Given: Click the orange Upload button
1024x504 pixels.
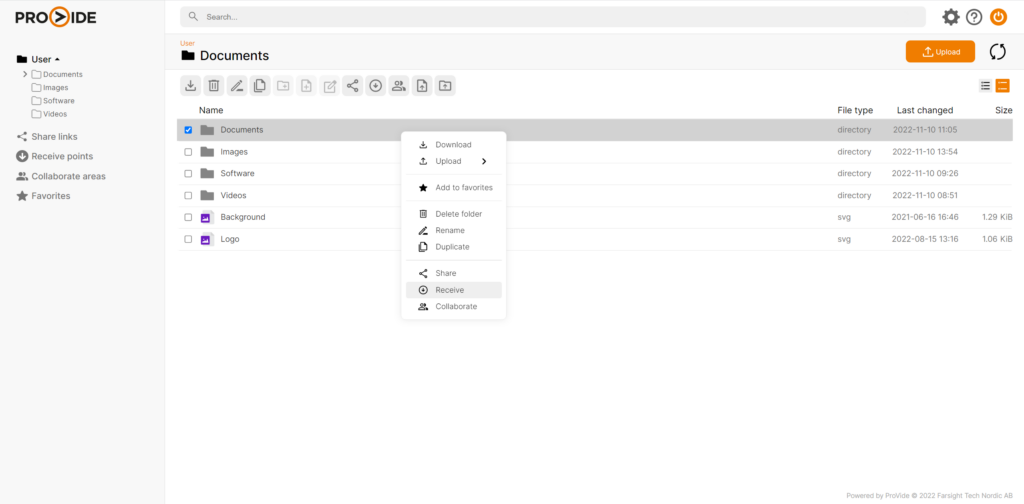Looking at the screenshot, I should coord(940,52).
